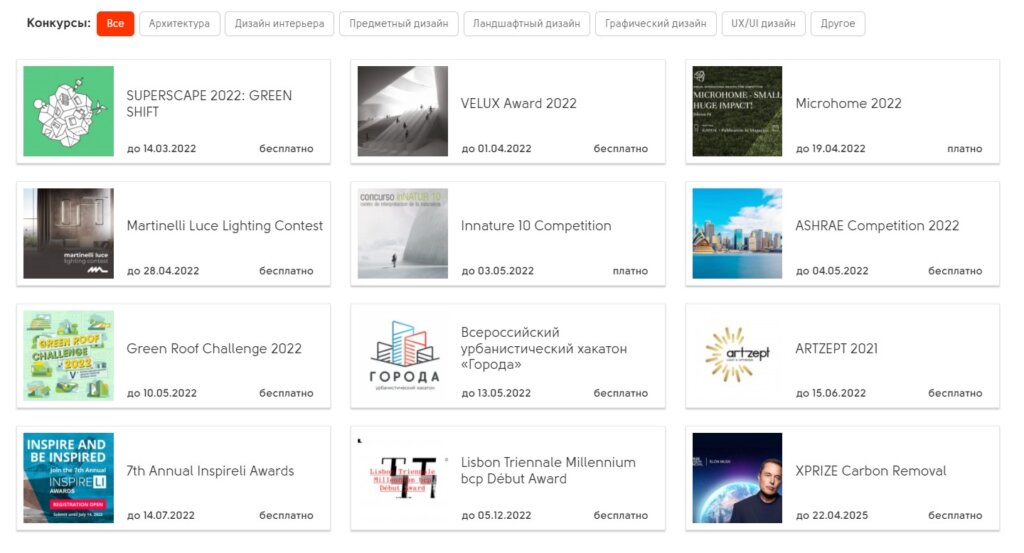1024x553 pixels.
Task: Open the Microhome 2022 thumbnail
Action: tap(737, 111)
